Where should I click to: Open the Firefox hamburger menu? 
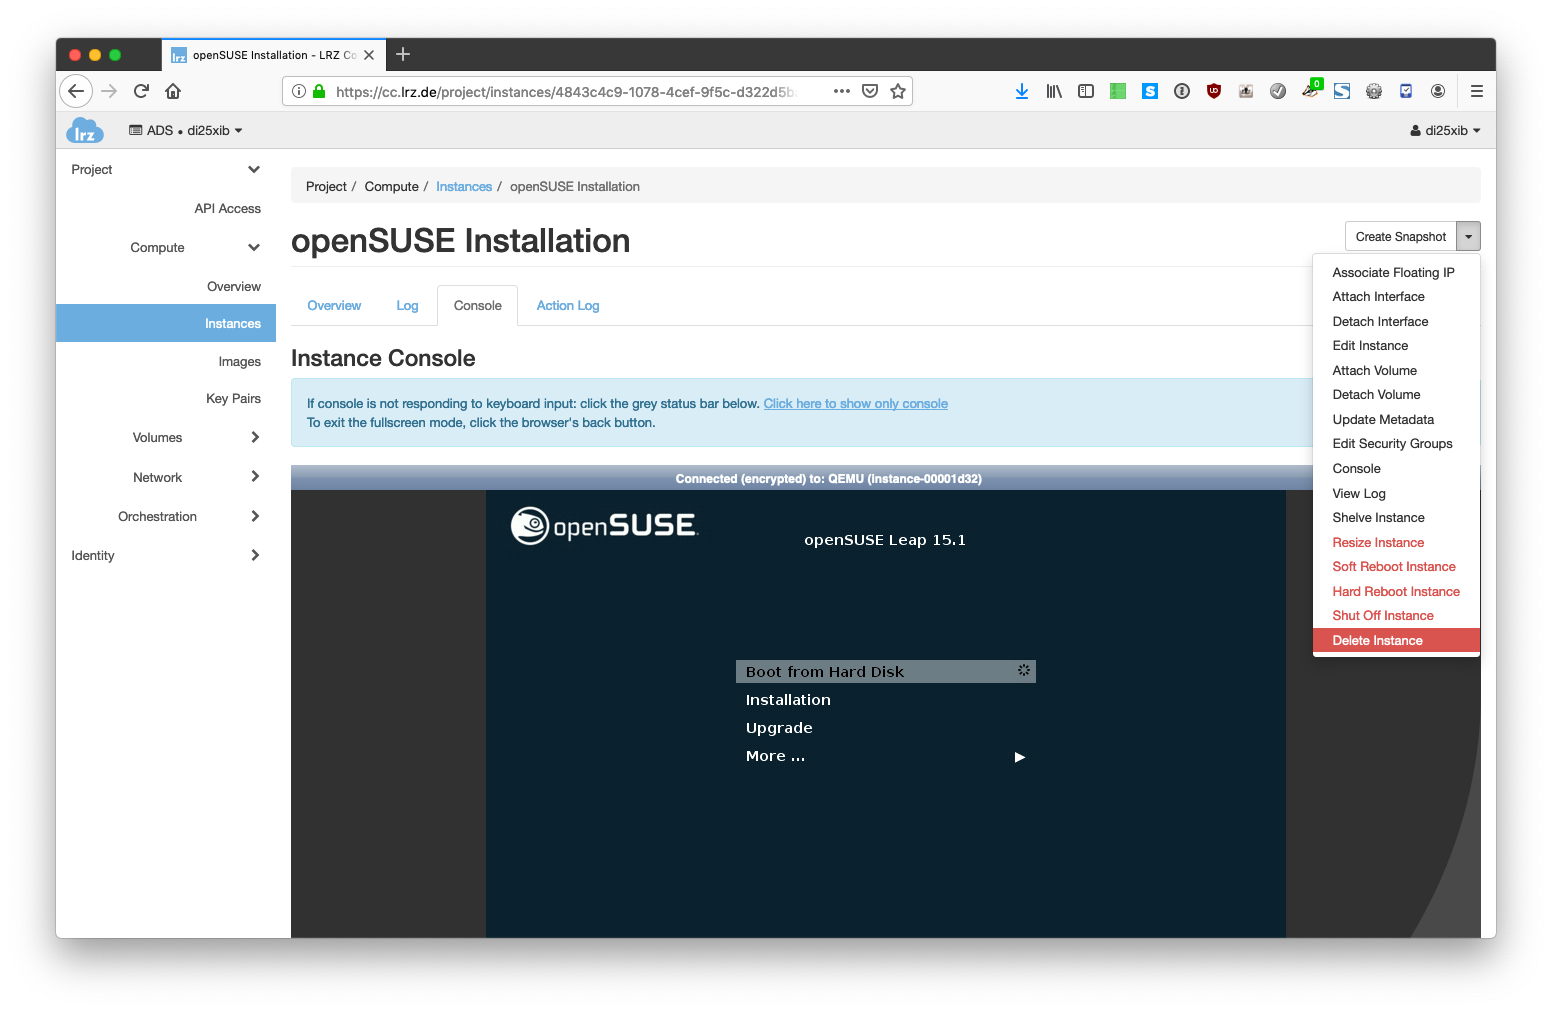[x=1476, y=91]
